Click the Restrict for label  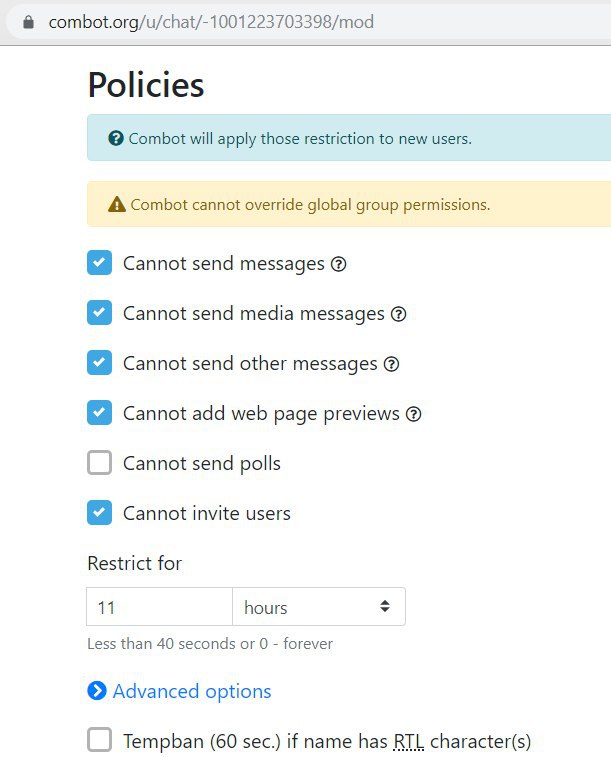(x=135, y=563)
